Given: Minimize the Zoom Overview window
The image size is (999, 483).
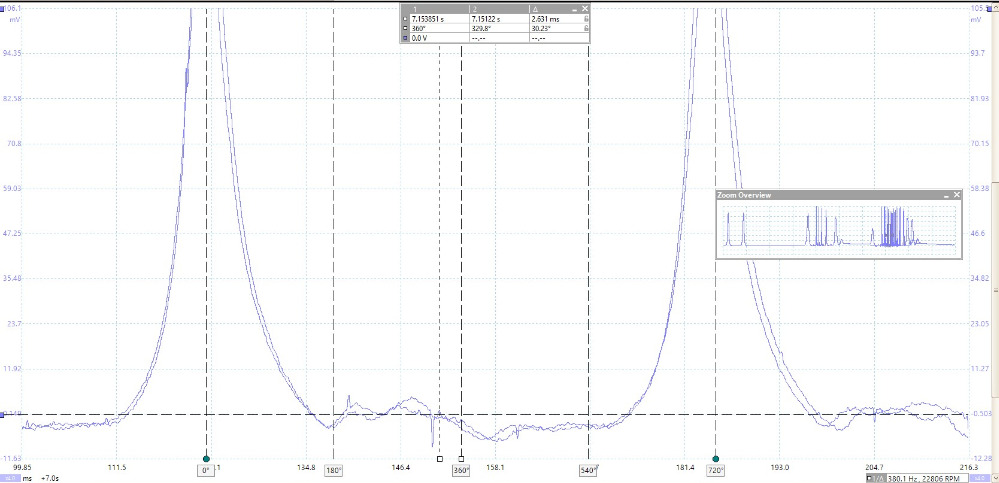Looking at the screenshot, I should click(x=945, y=195).
